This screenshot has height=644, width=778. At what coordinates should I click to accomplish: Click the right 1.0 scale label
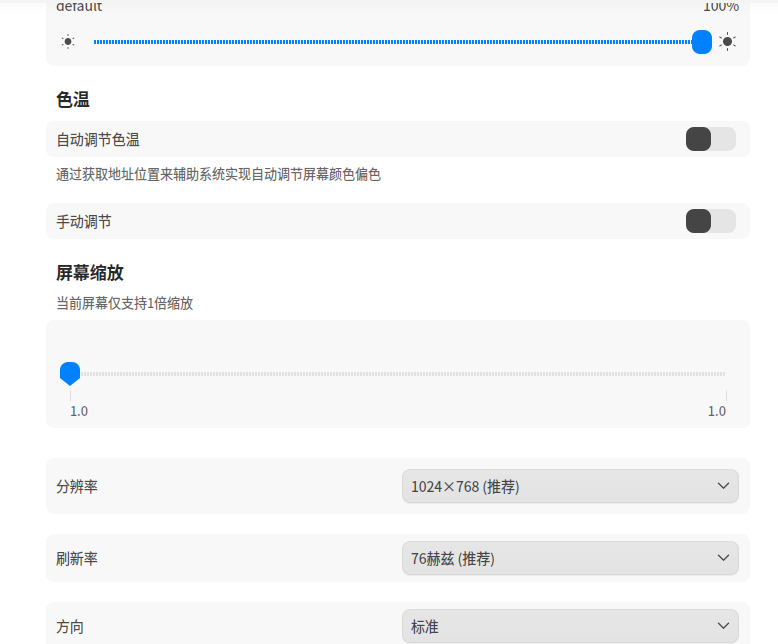716,411
